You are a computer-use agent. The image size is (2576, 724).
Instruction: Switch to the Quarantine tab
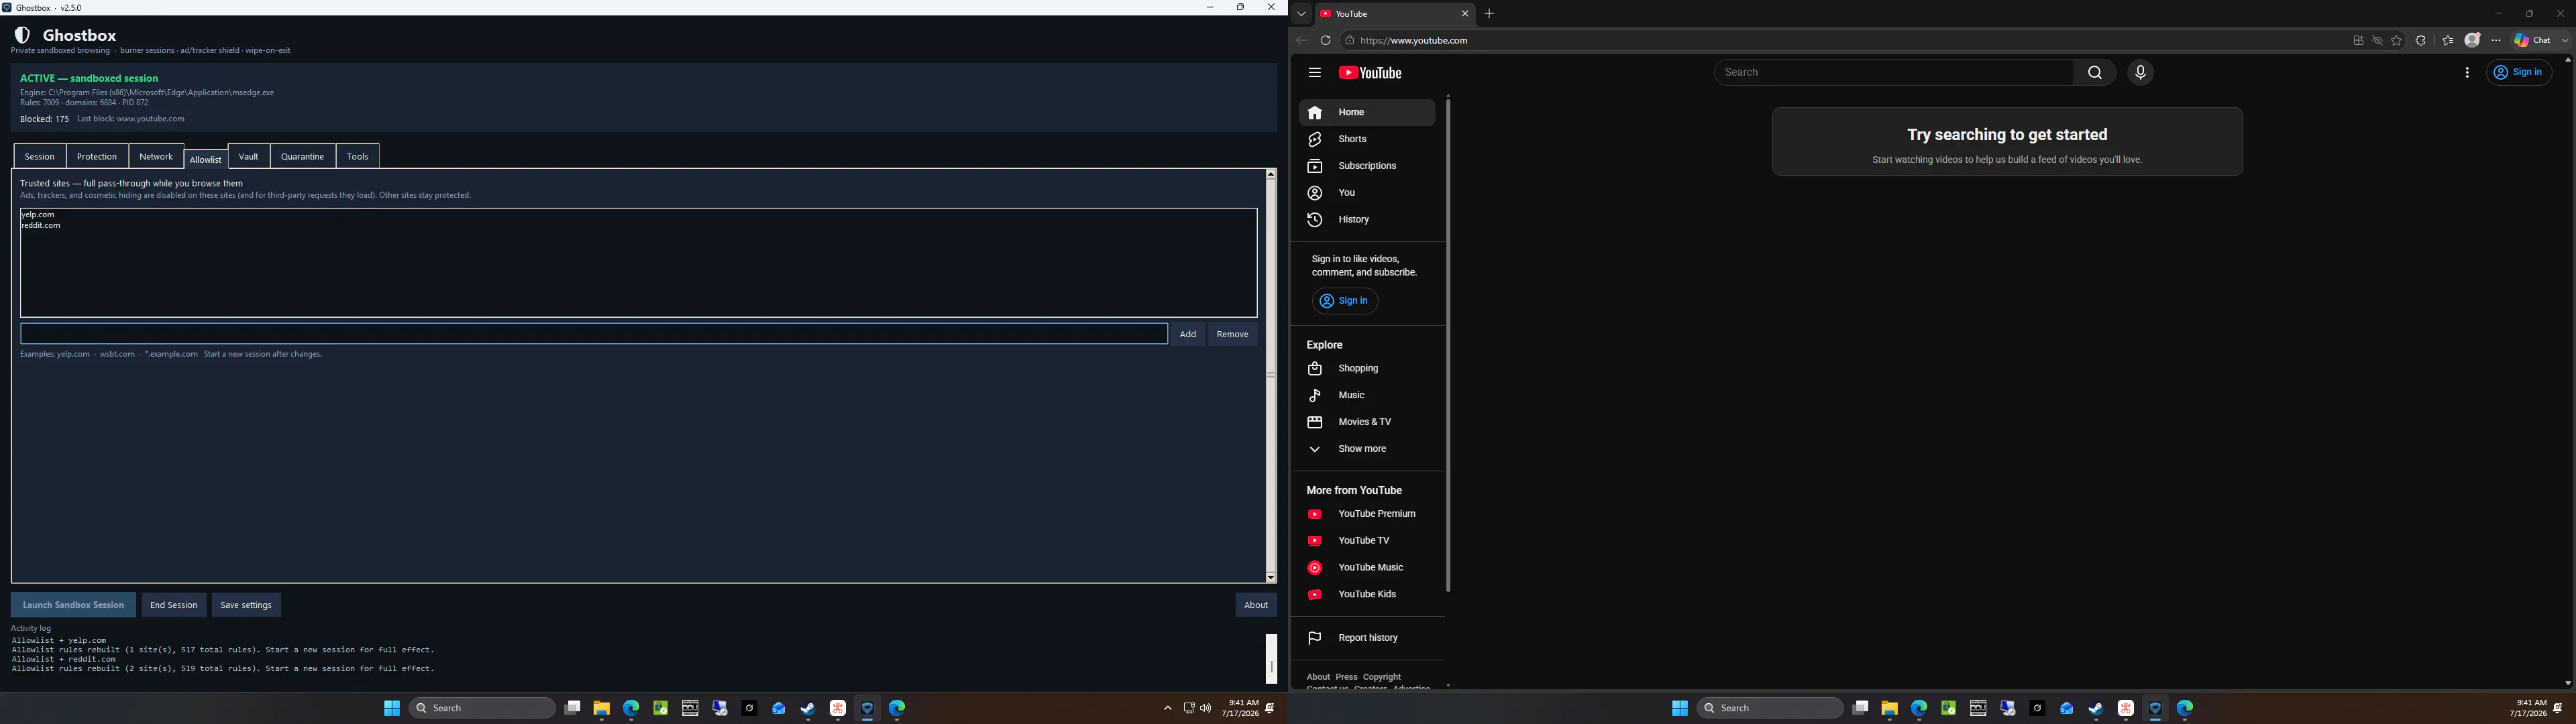coord(302,157)
